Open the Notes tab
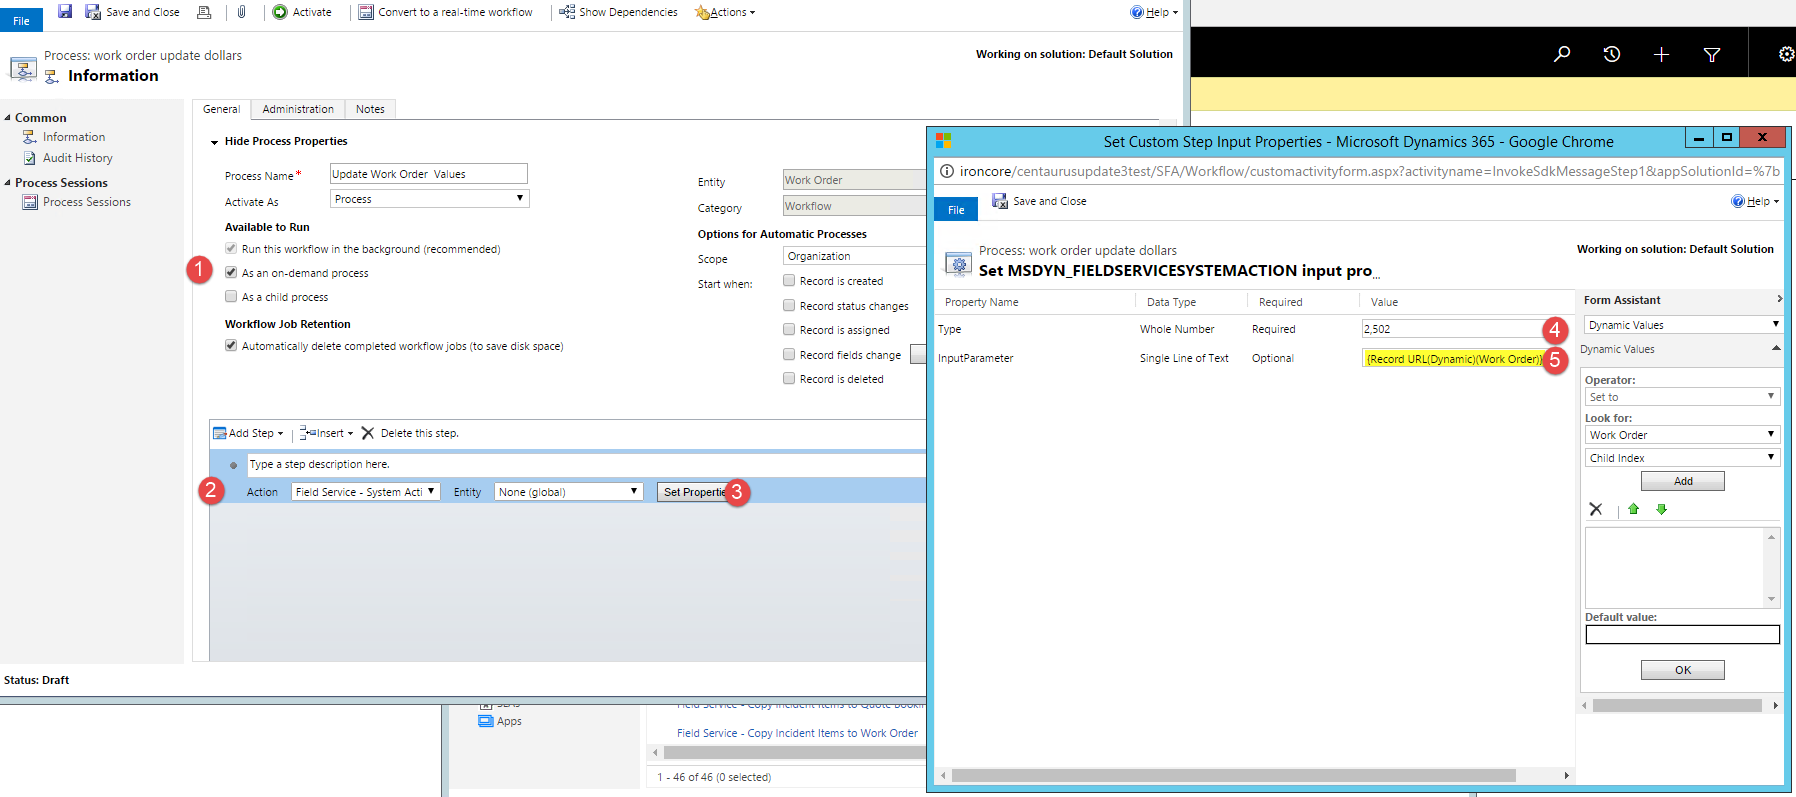This screenshot has height=797, width=1796. click(370, 109)
